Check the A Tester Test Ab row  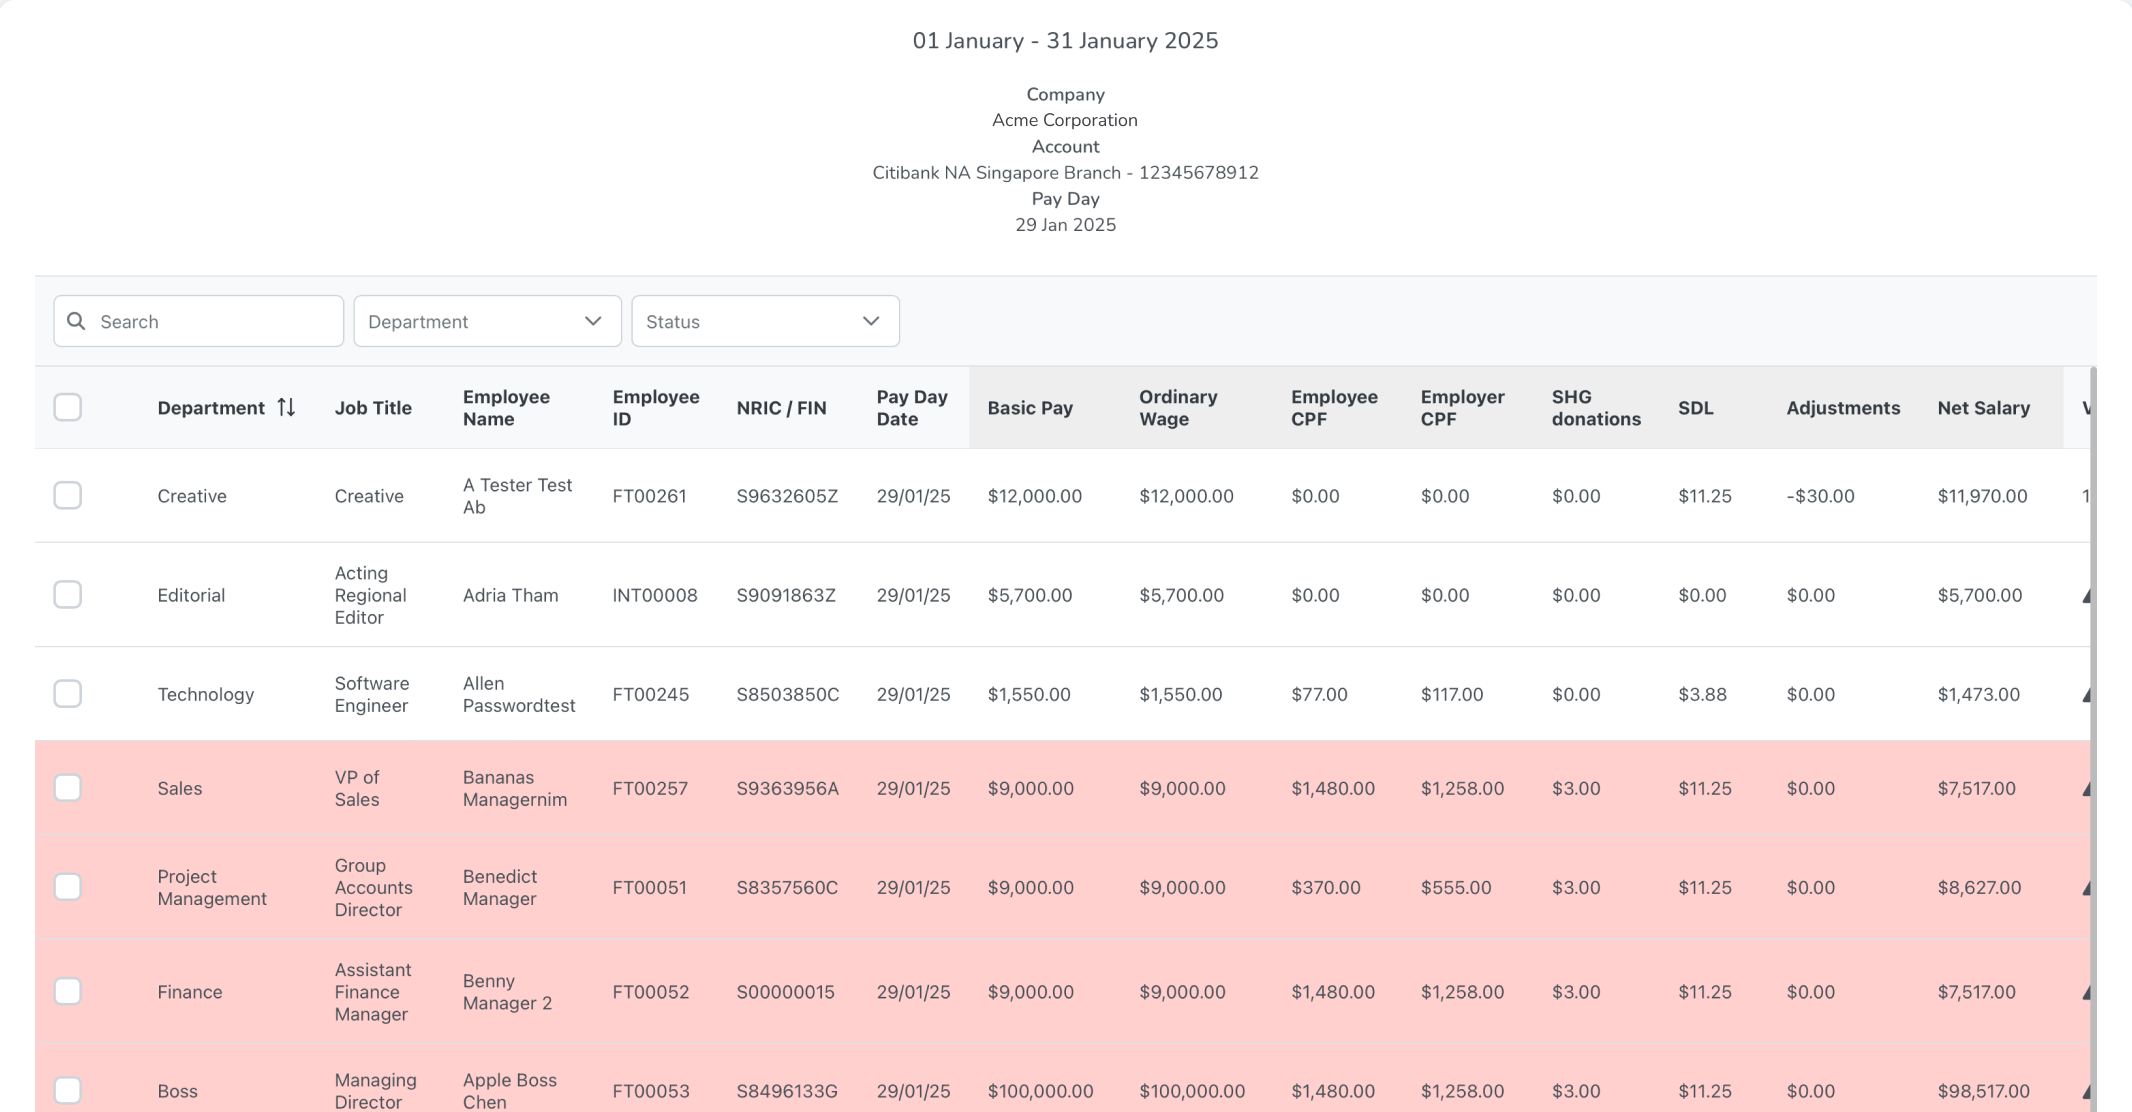(x=68, y=495)
